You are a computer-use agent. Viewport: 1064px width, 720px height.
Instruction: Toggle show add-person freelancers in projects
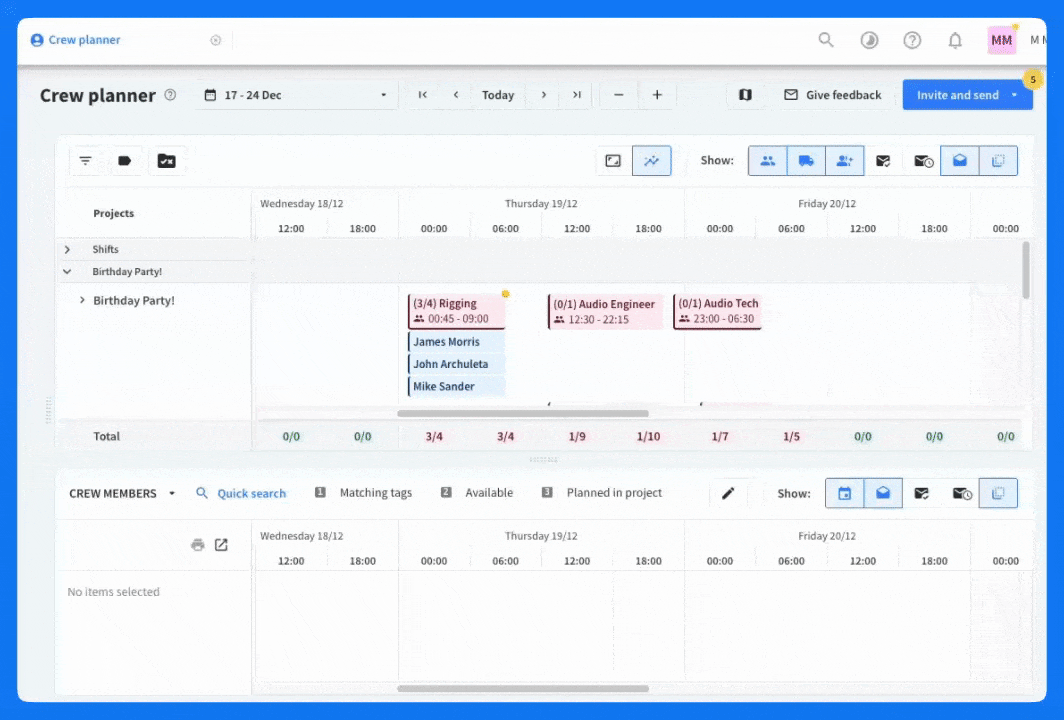pyautogui.click(x=845, y=161)
